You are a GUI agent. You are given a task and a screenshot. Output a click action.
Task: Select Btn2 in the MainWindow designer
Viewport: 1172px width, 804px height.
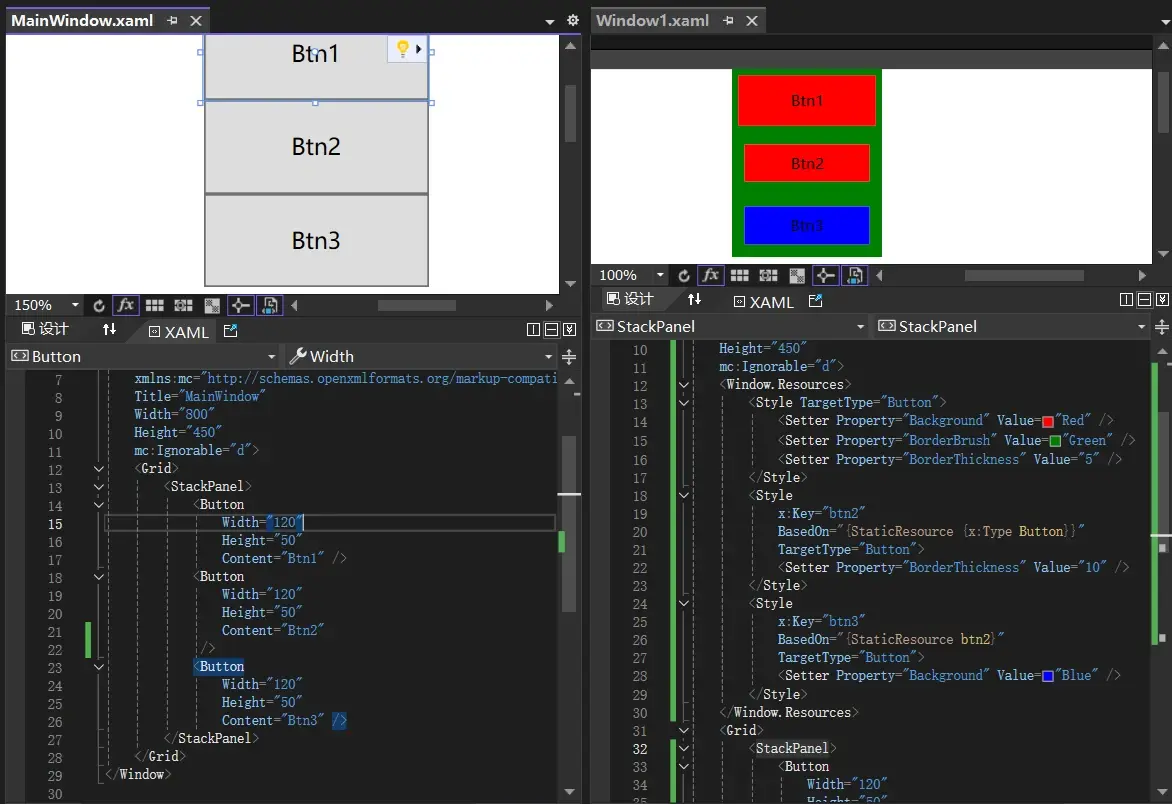[x=316, y=146]
